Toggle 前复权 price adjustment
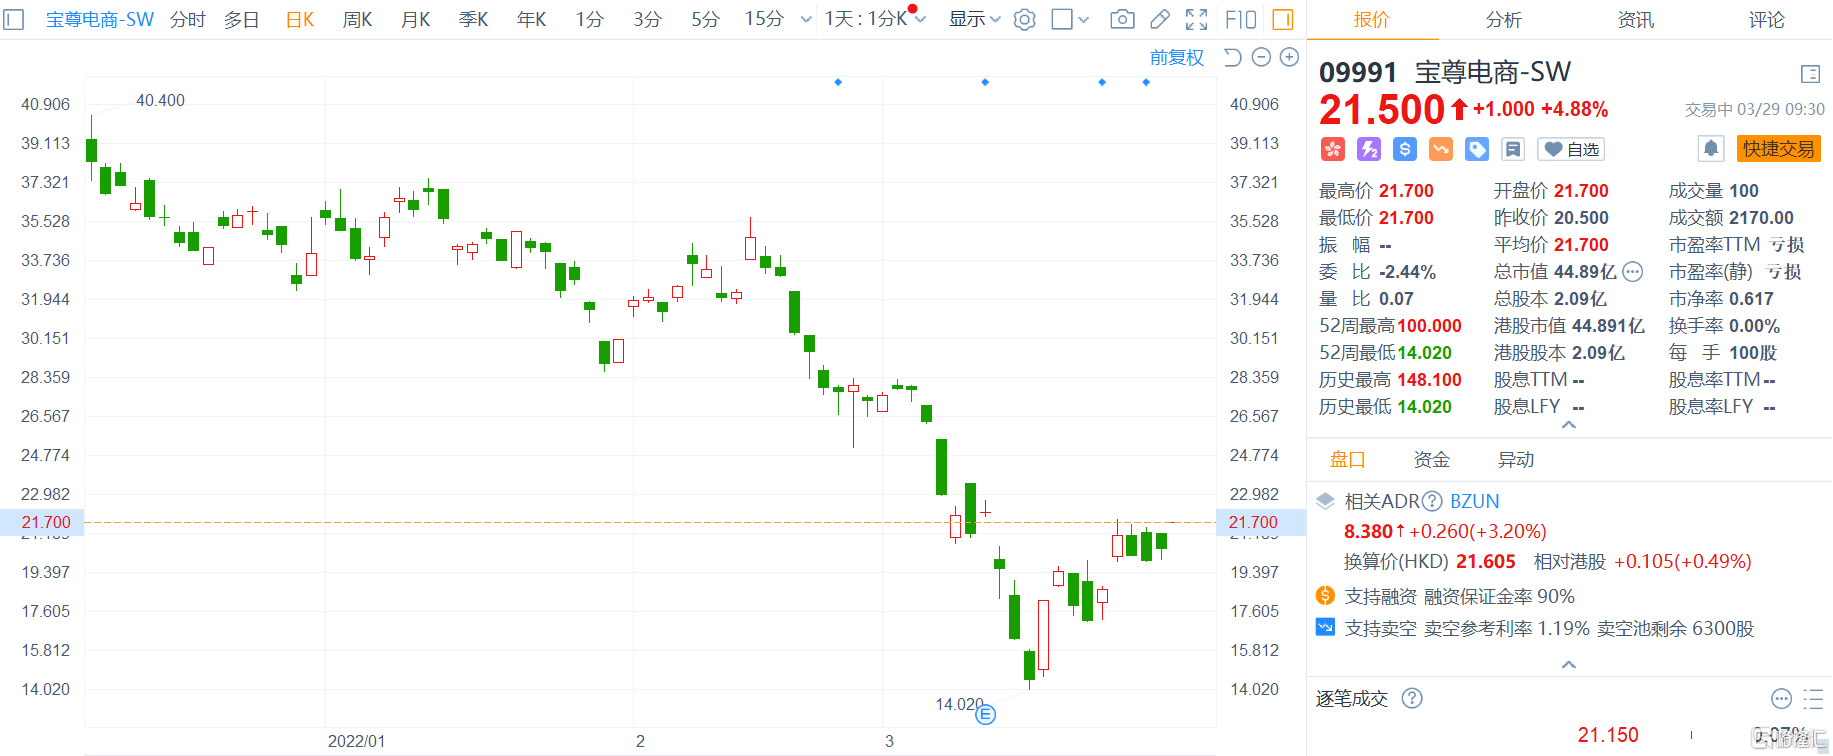 1176,57
